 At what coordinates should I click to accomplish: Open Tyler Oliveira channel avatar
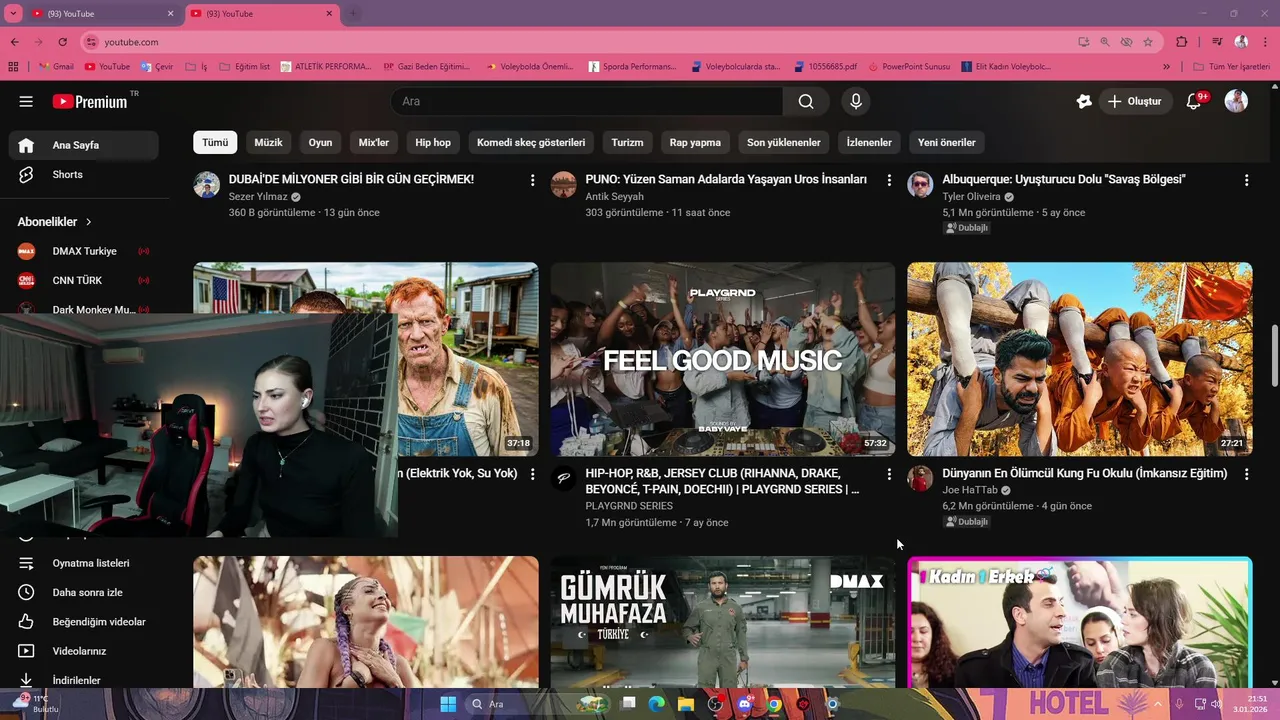click(920, 184)
